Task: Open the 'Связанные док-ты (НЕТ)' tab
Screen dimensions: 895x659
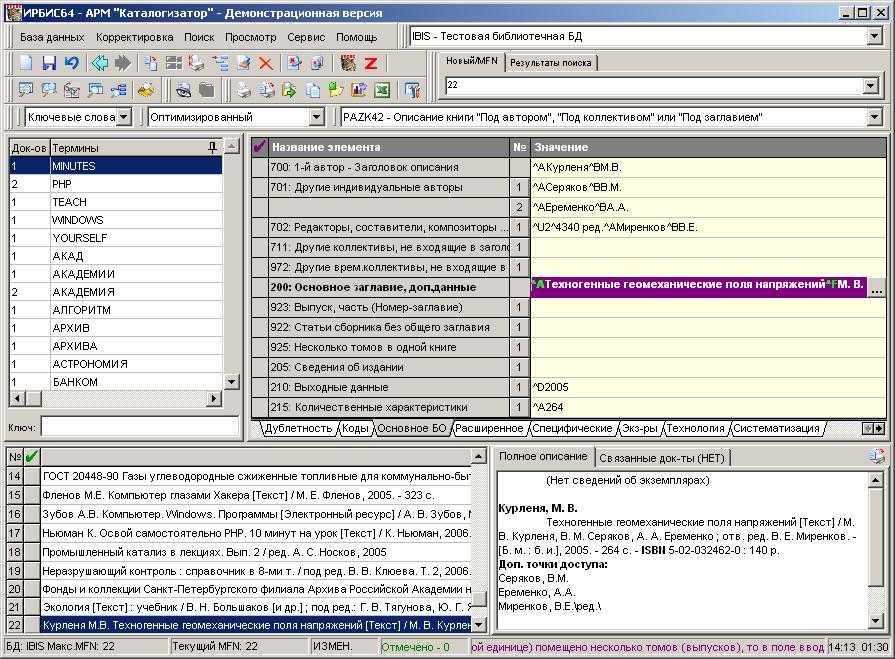Action: [663, 457]
